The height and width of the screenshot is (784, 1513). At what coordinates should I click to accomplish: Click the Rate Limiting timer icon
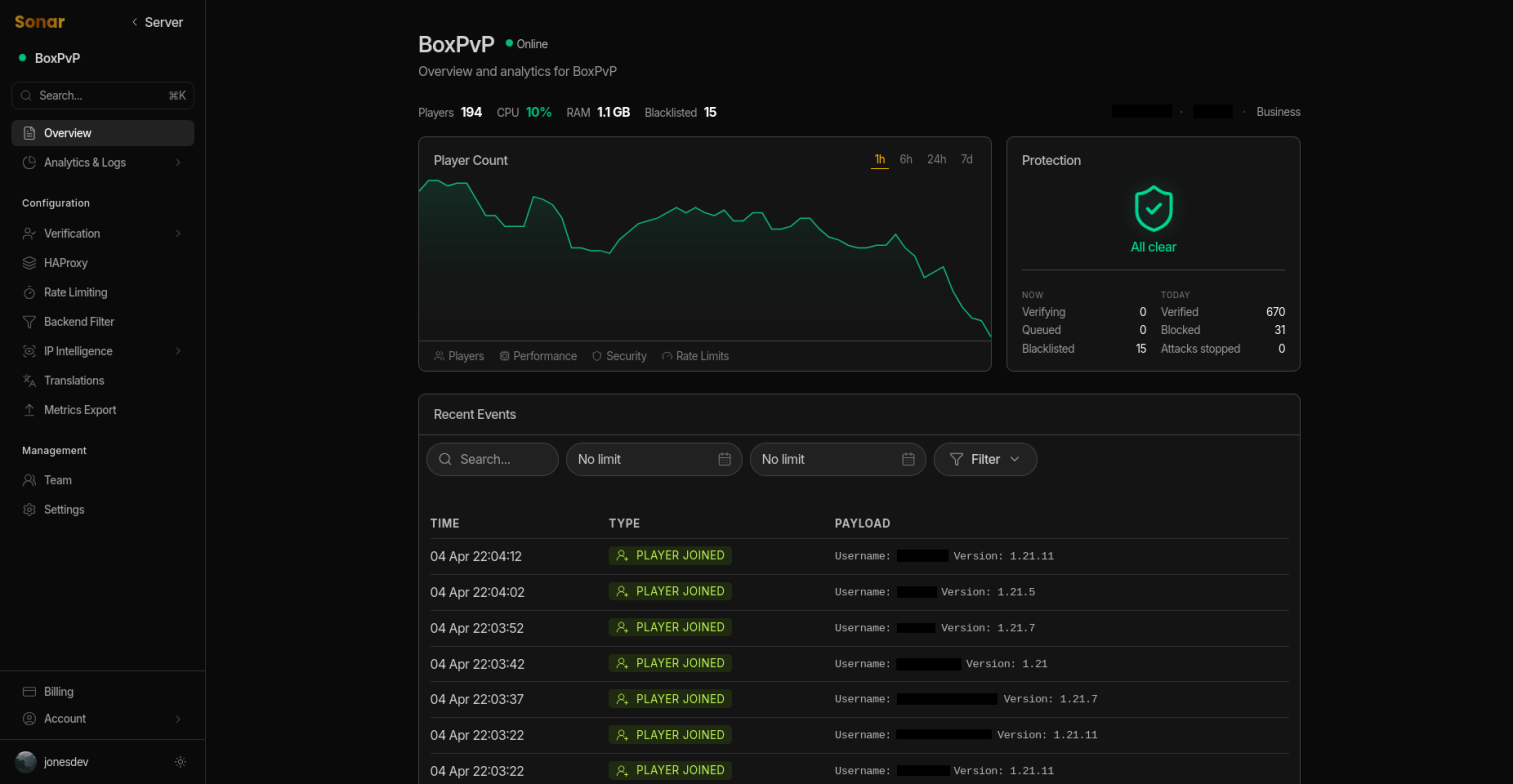(x=29, y=292)
